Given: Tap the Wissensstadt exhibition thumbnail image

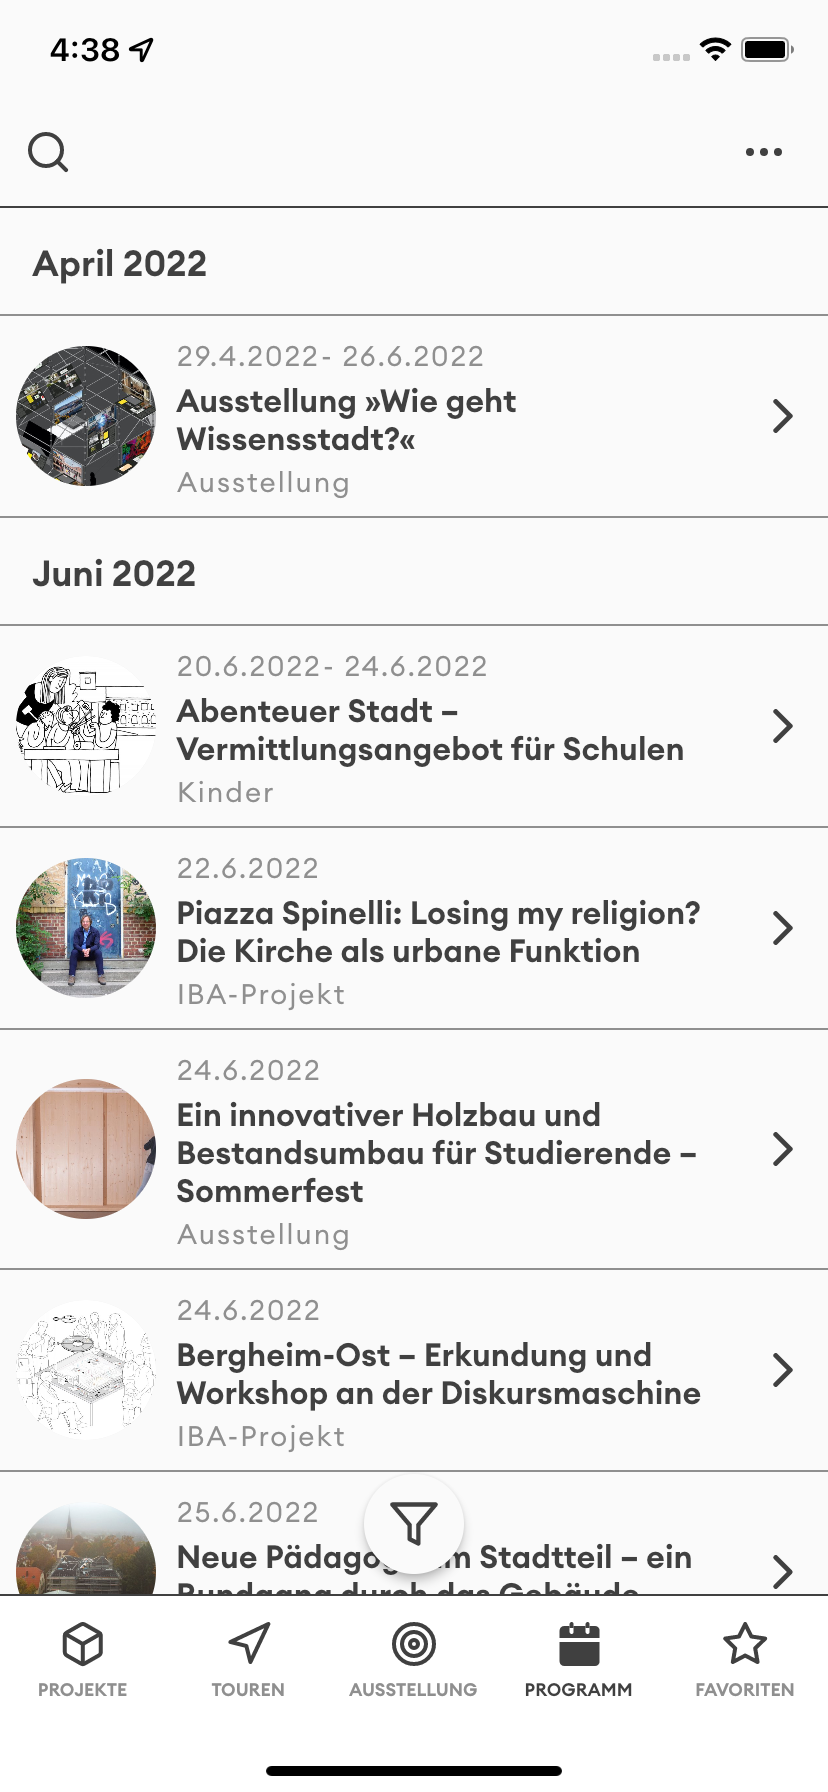Looking at the screenshot, I should click(86, 416).
